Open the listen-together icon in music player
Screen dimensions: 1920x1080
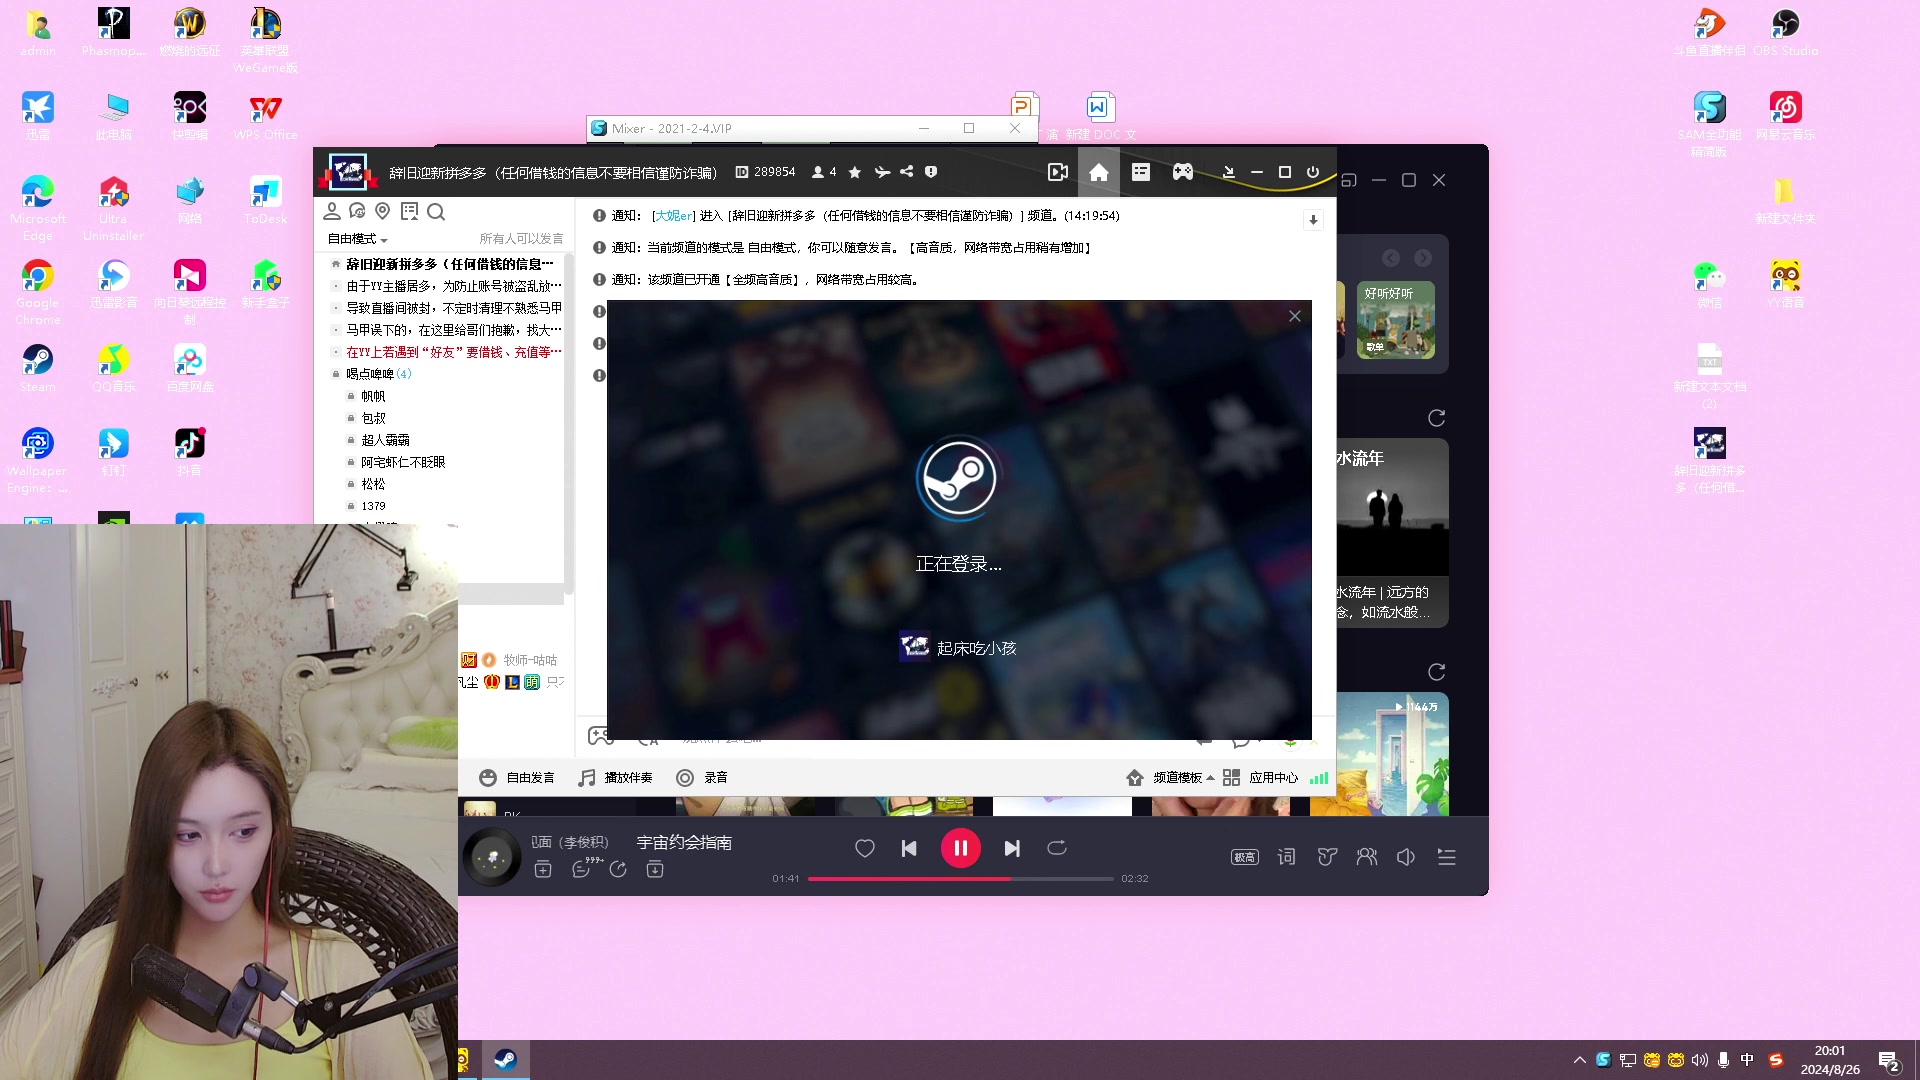tap(1366, 857)
